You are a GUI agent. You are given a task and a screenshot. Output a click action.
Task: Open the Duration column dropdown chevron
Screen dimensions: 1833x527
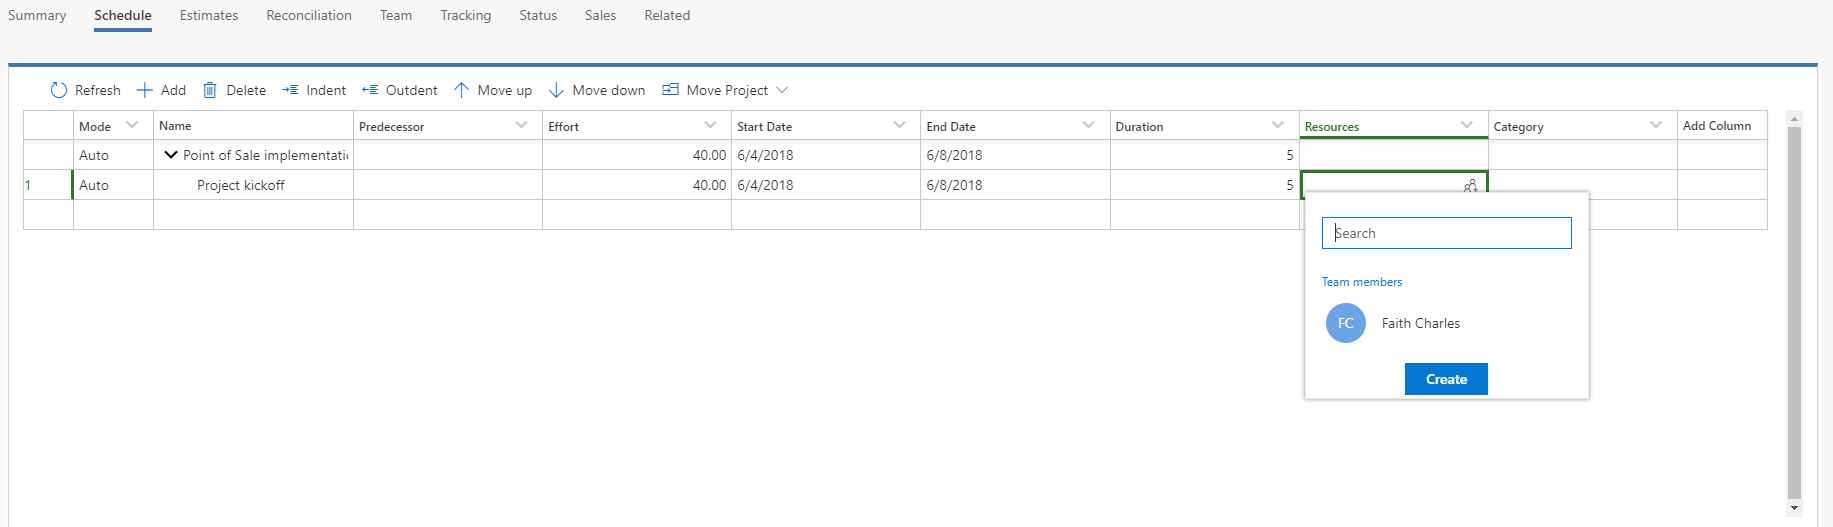coord(1277,125)
